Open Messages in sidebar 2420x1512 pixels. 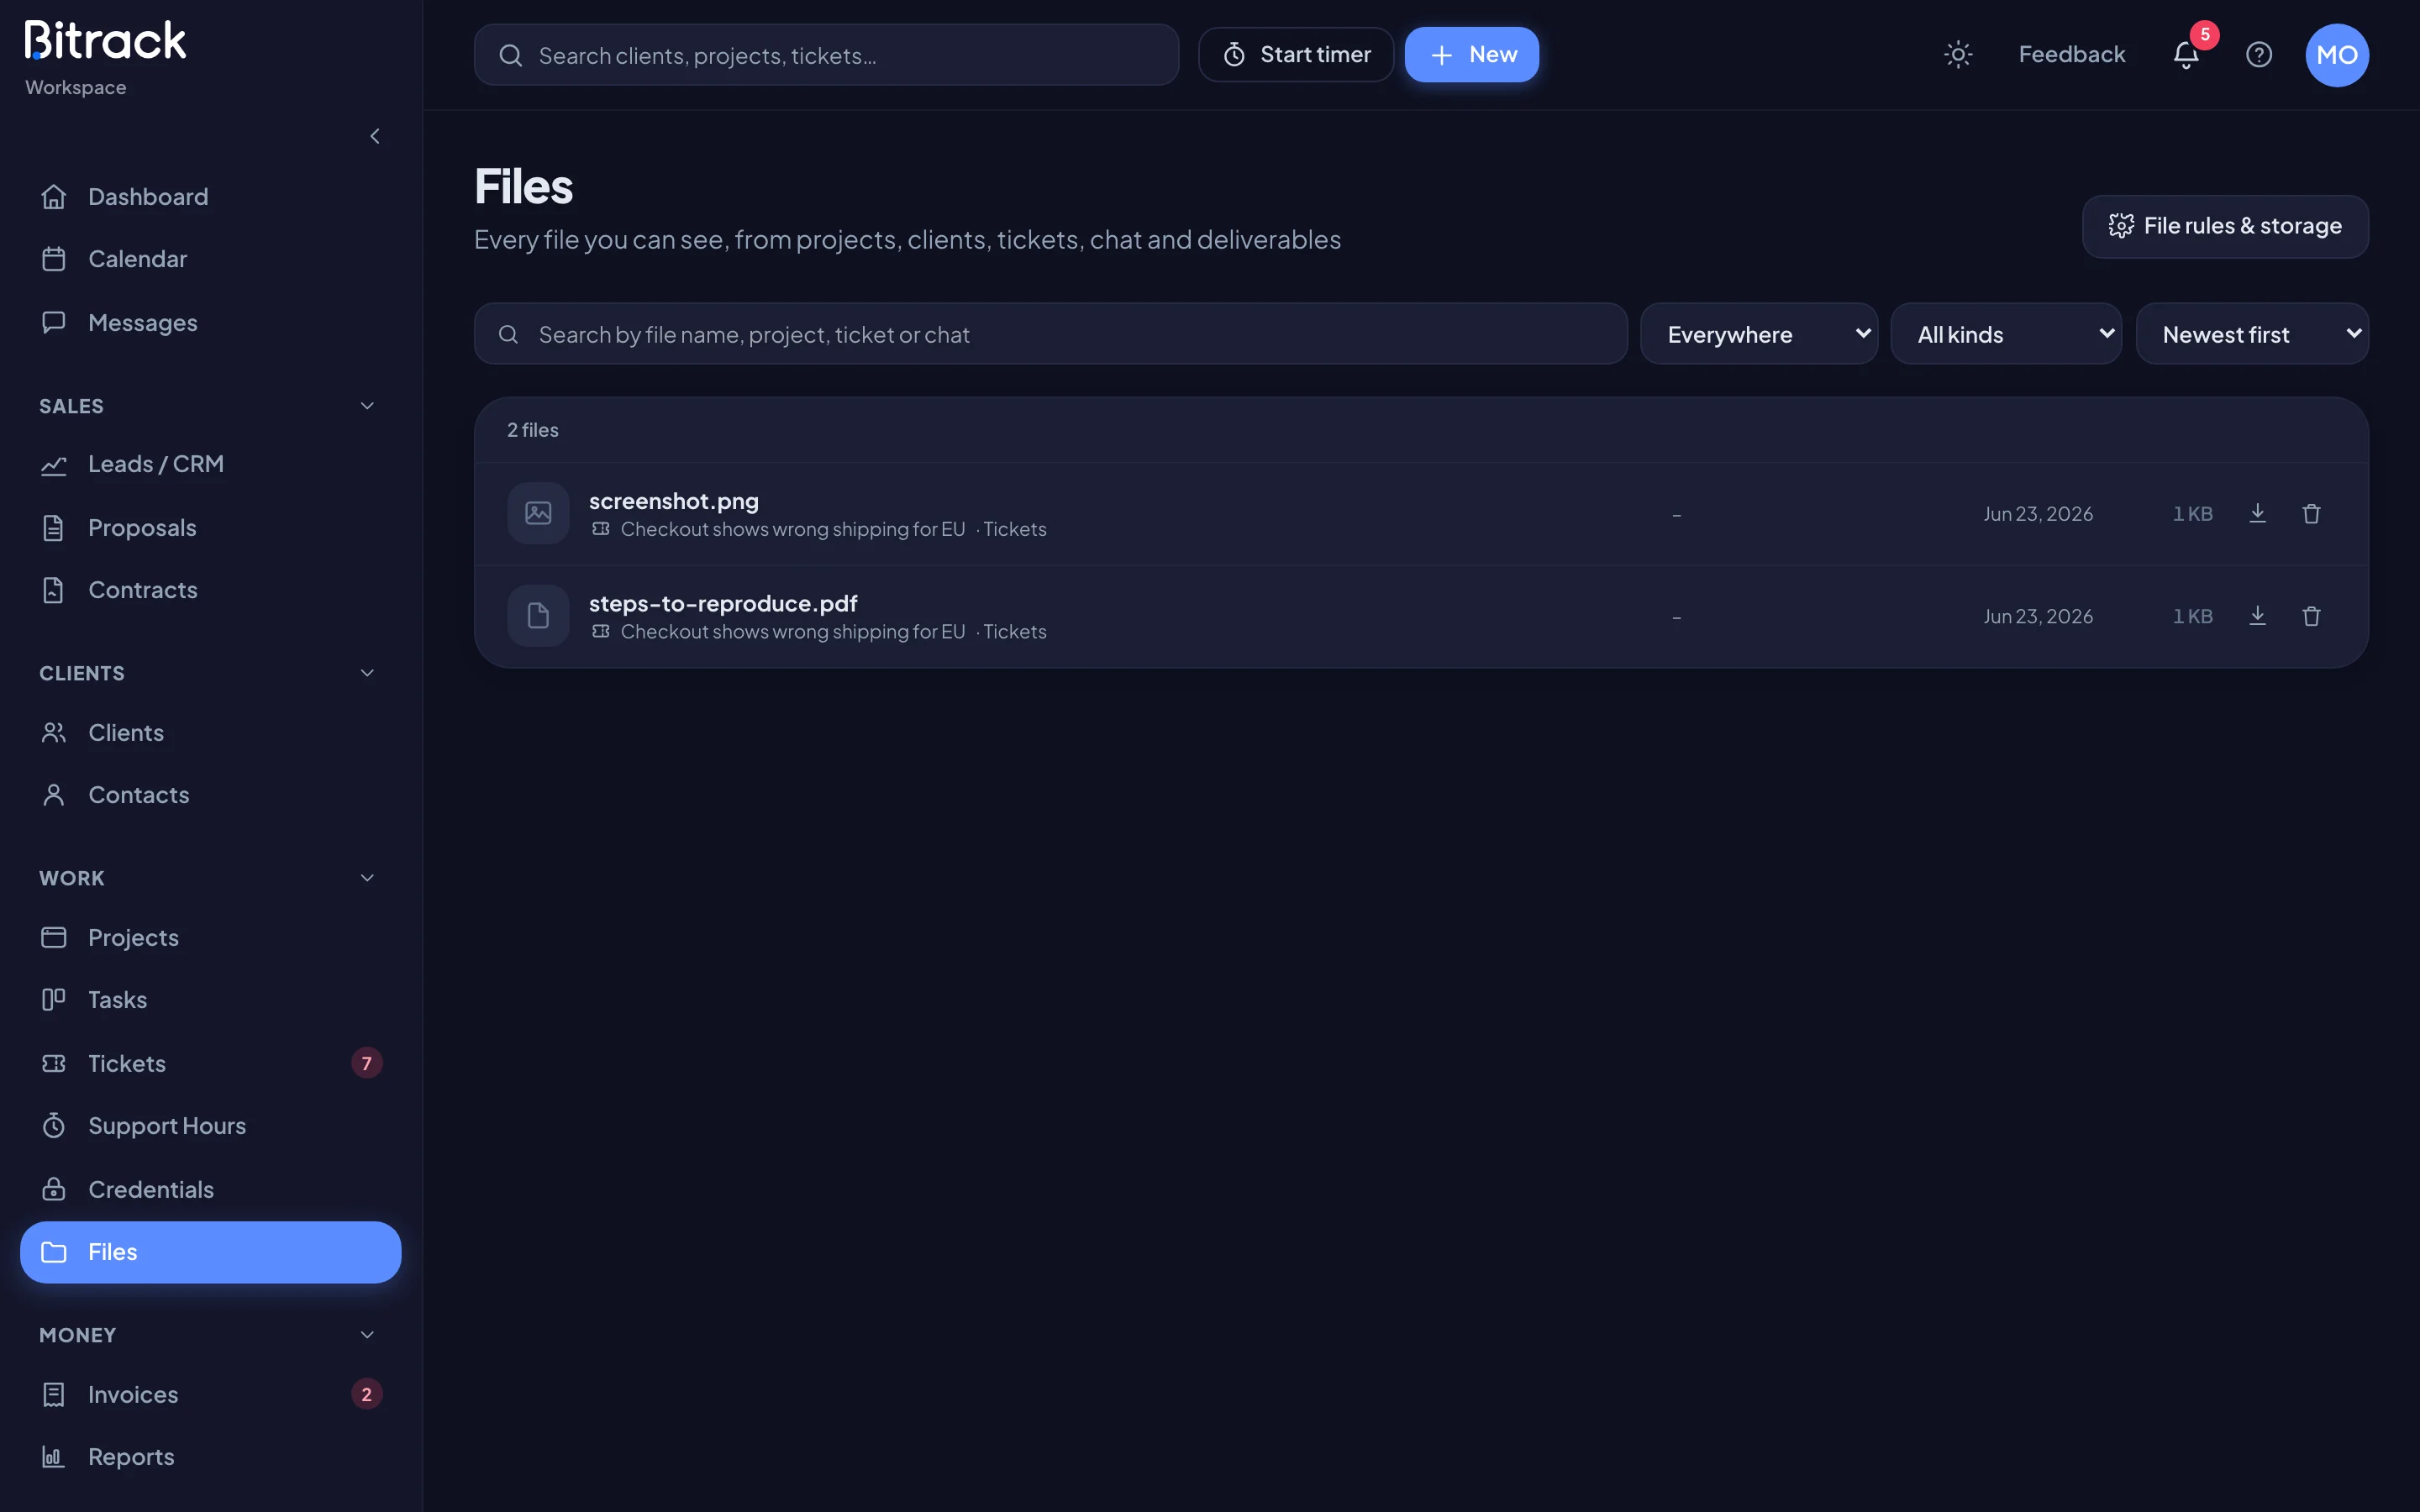click(x=210, y=323)
